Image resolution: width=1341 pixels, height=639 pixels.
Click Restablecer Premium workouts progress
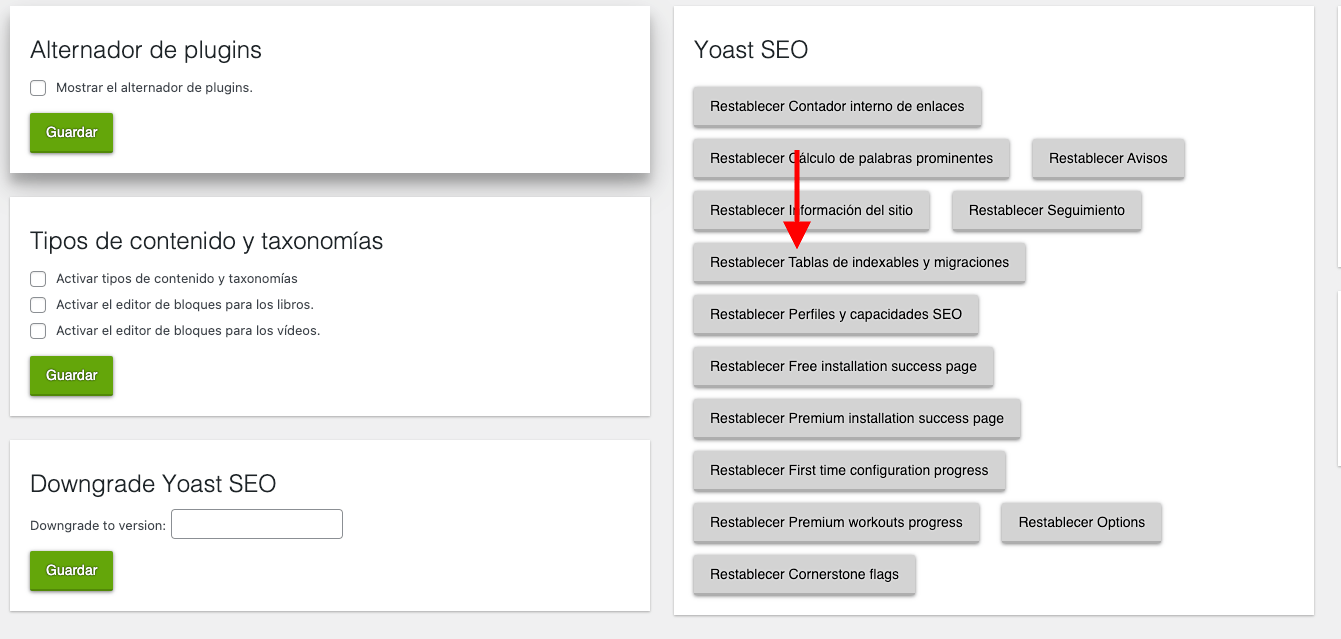(836, 522)
